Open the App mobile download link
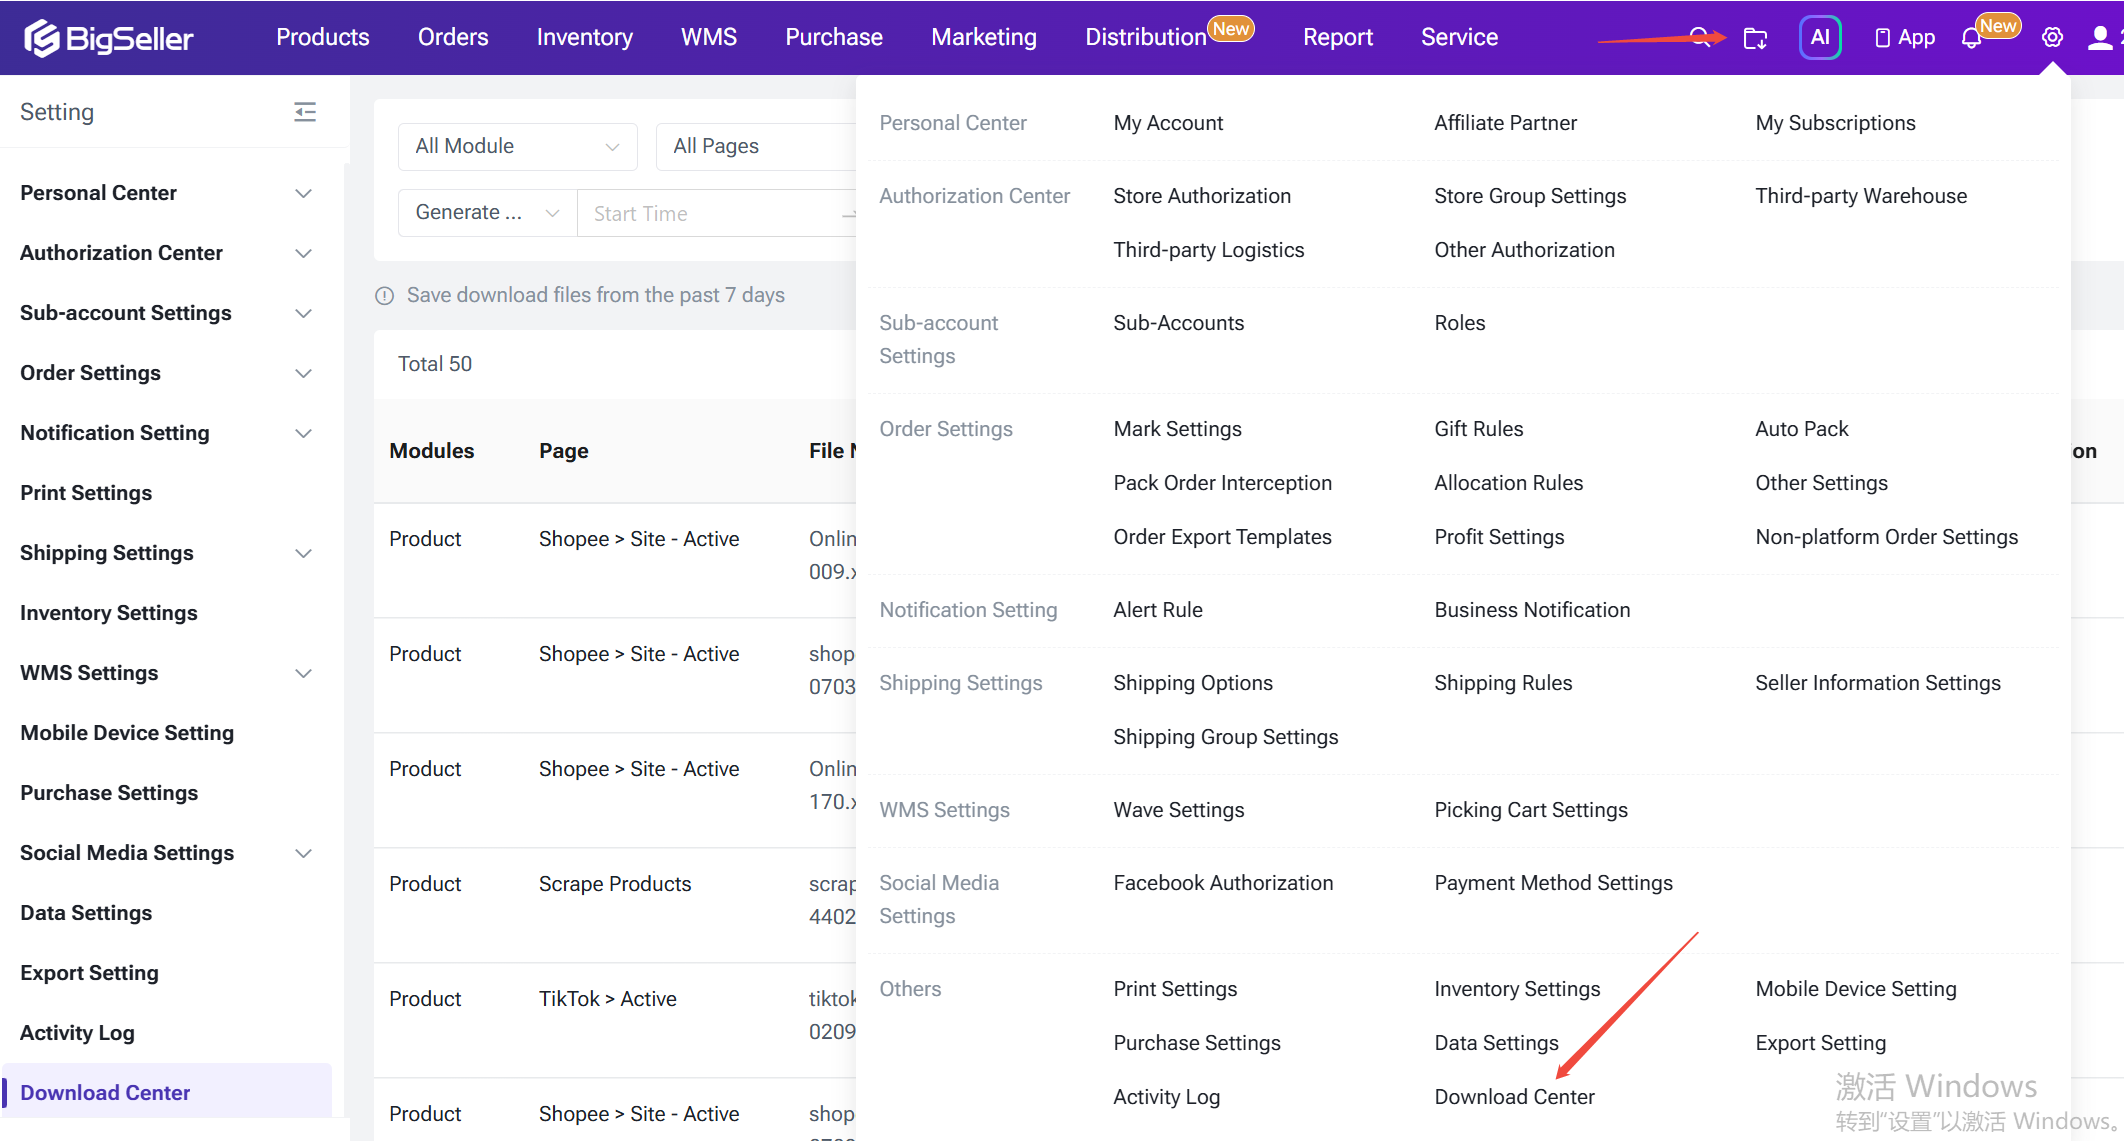2124x1141 pixels. click(x=1905, y=38)
